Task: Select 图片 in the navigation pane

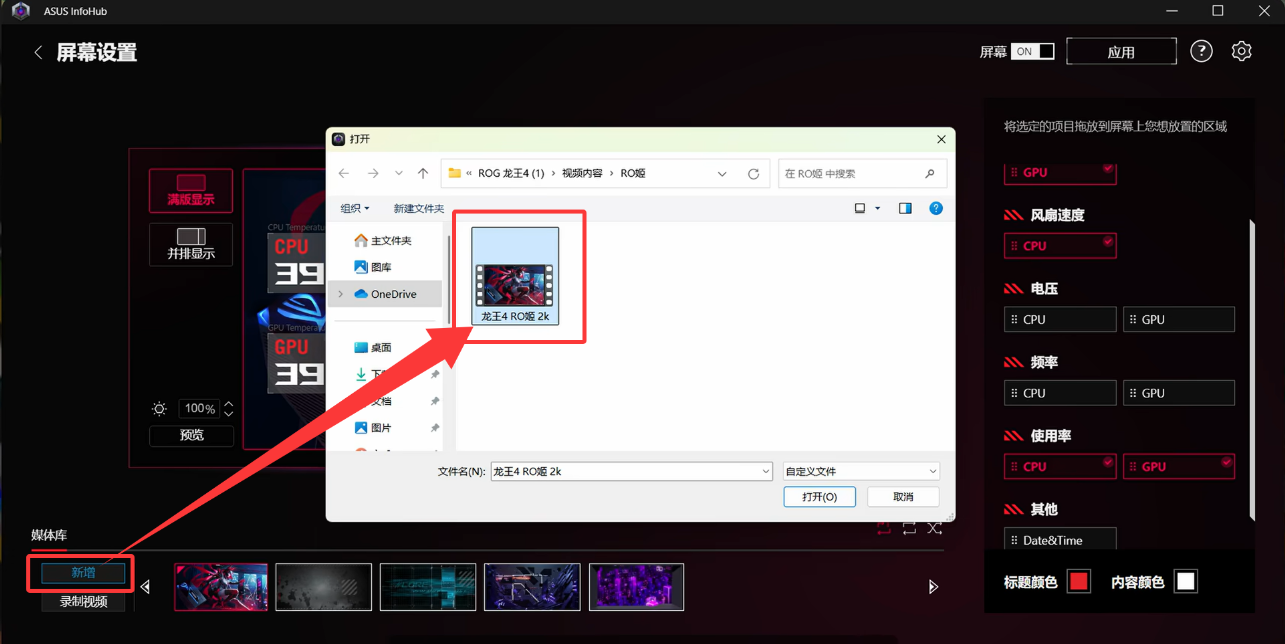Action: pos(373,427)
